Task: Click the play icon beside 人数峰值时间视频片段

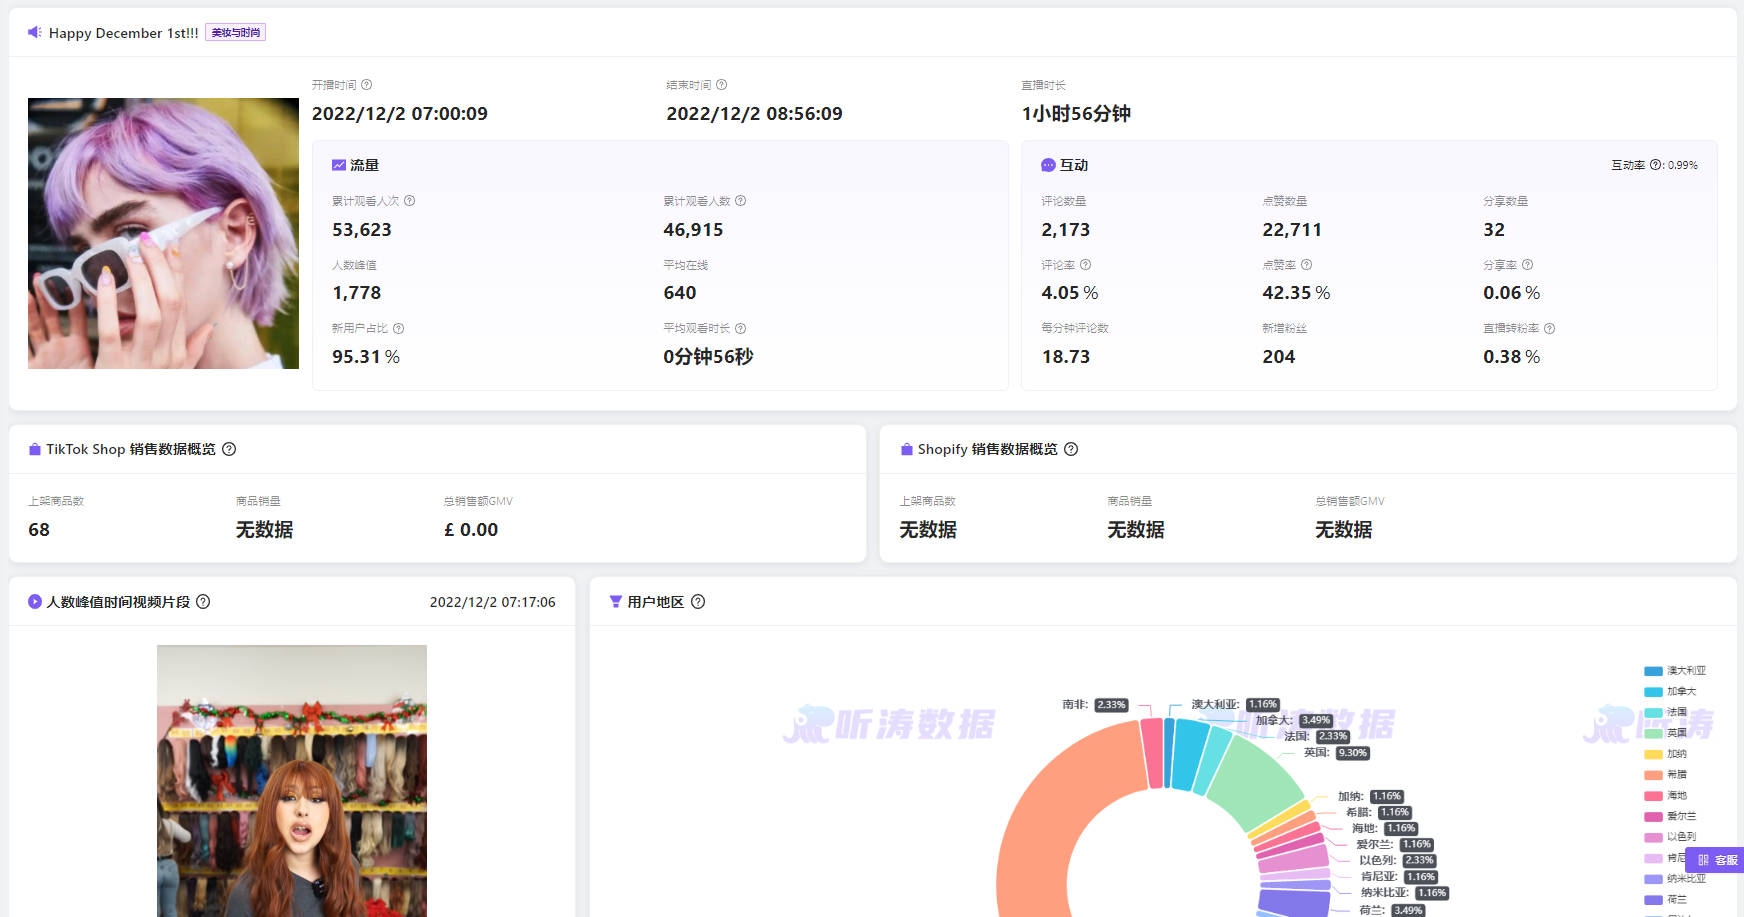Action: pyautogui.click(x=34, y=602)
